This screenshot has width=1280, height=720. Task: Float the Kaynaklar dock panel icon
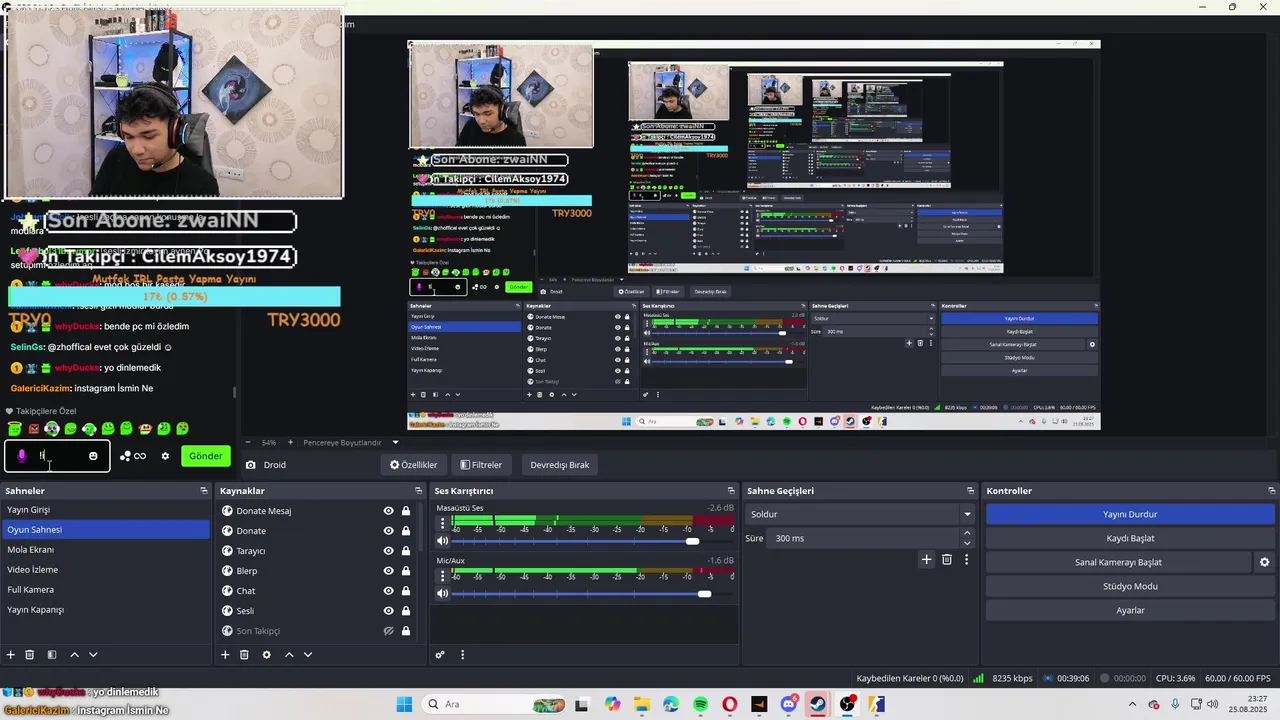419,491
